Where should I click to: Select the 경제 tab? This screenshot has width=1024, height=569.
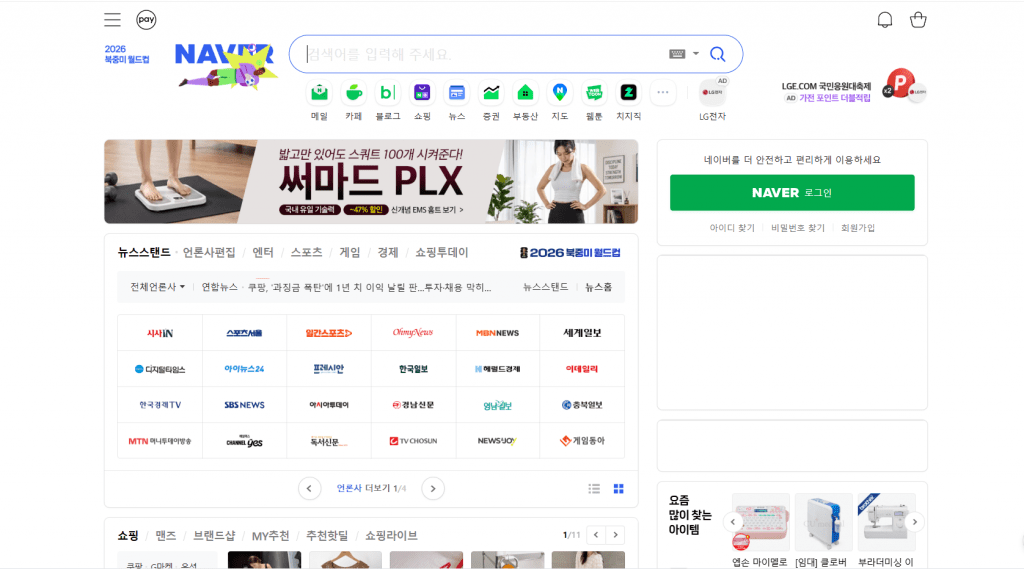[x=388, y=252]
